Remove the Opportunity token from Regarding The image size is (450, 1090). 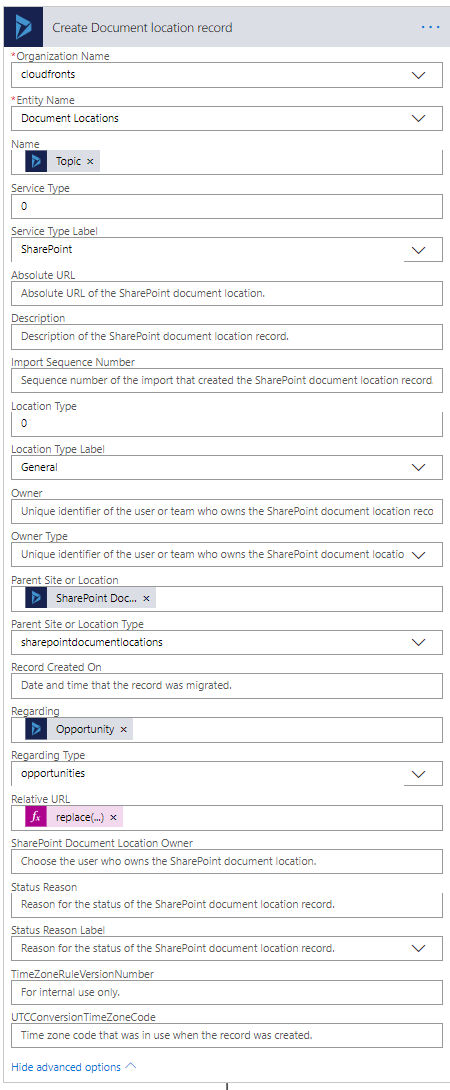click(x=123, y=729)
